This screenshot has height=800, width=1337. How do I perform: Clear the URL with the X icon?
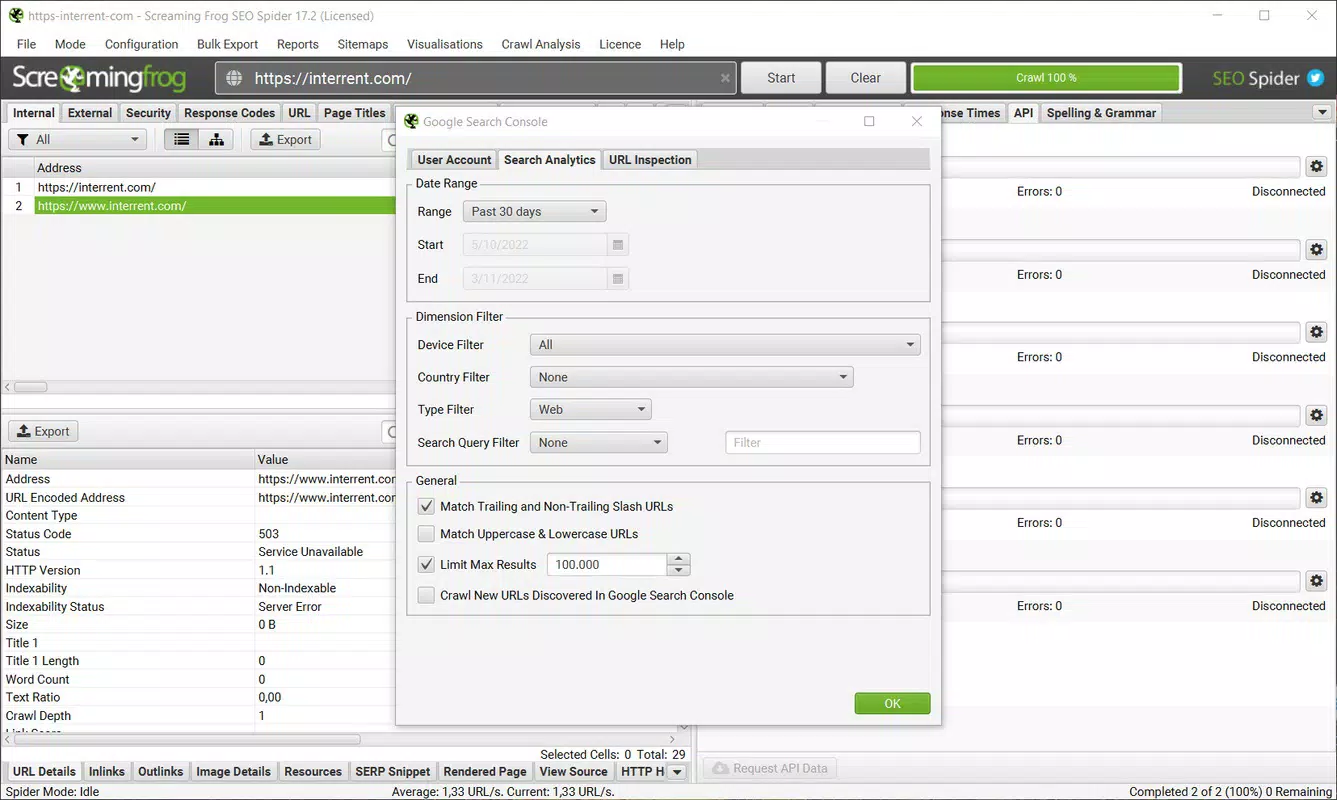click(x=725, y=78)
